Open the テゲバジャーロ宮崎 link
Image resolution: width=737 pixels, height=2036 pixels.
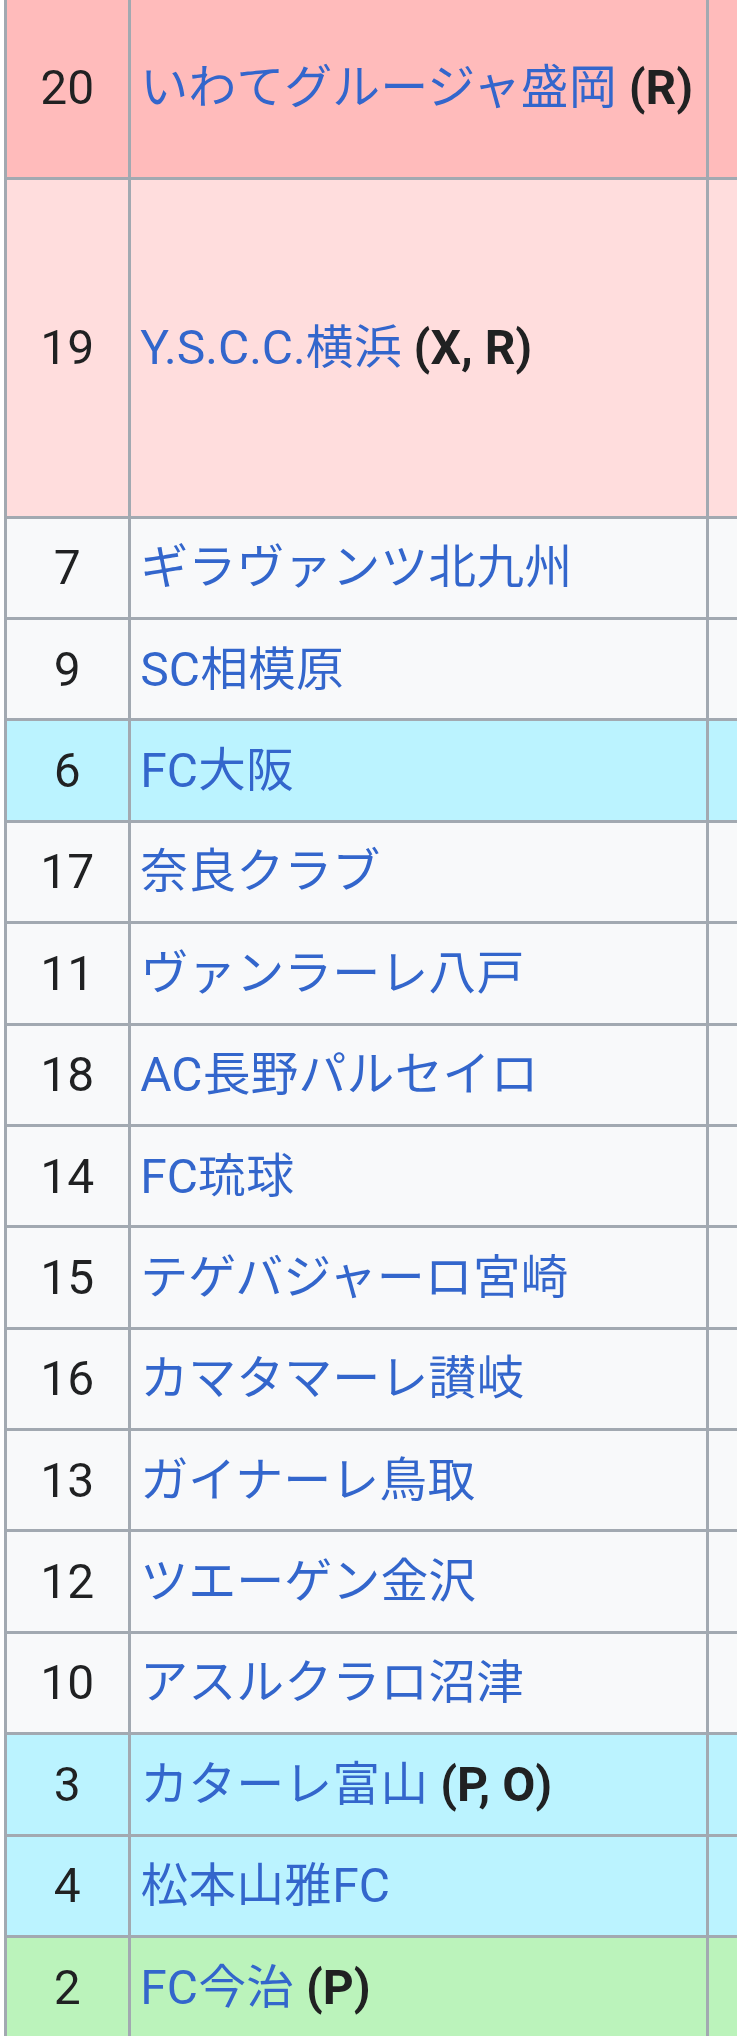coord(355,1277)
